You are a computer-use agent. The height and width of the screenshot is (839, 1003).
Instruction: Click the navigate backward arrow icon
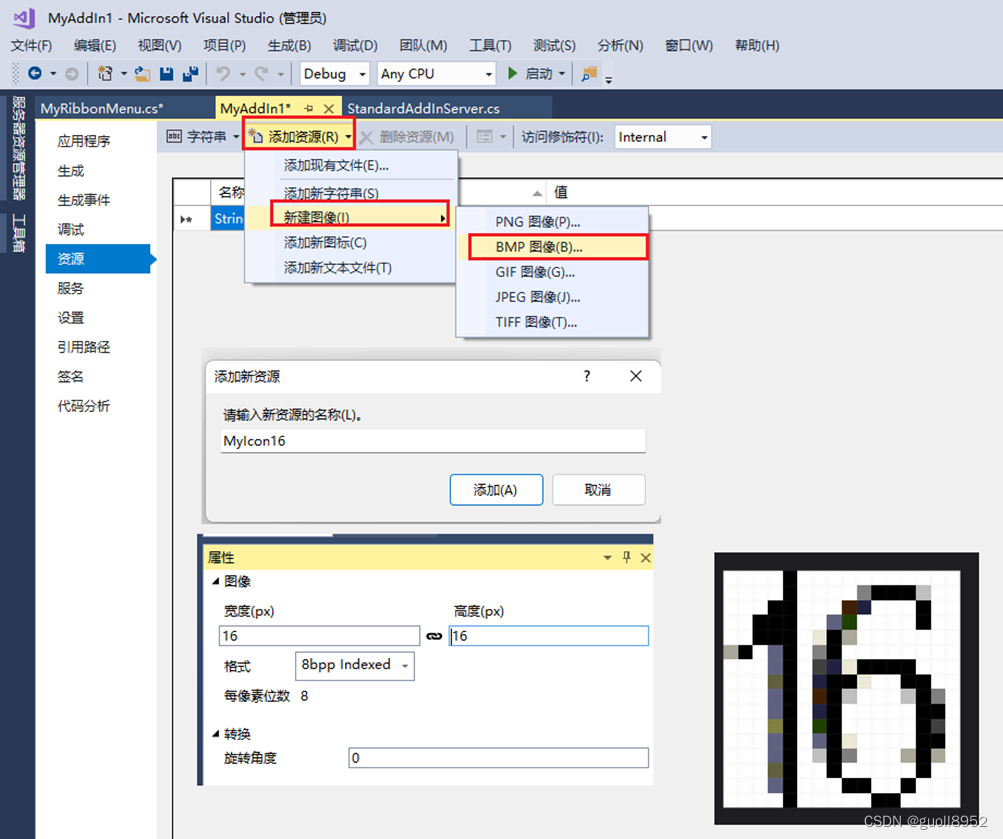pos(36,73)
